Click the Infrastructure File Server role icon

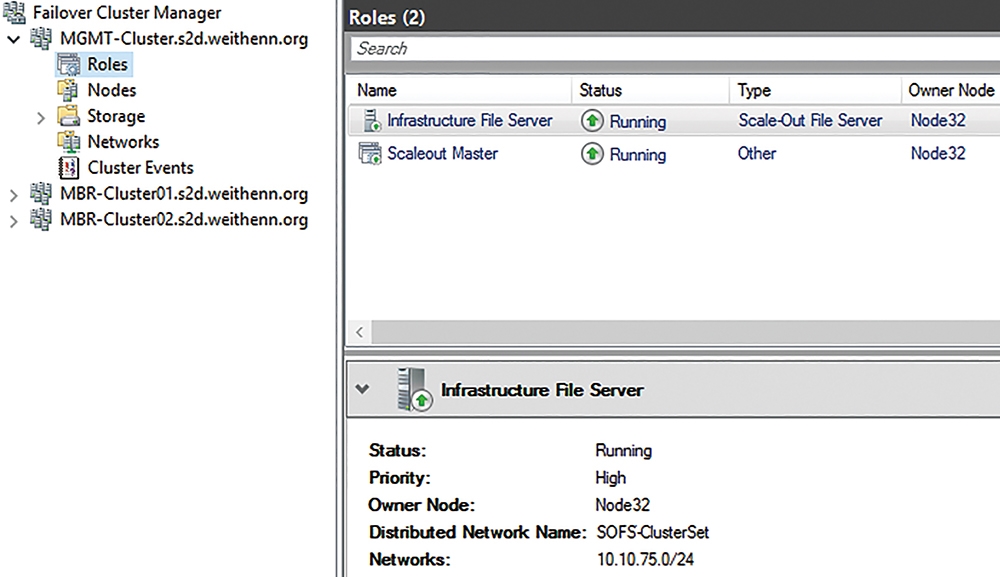(372, 121)
